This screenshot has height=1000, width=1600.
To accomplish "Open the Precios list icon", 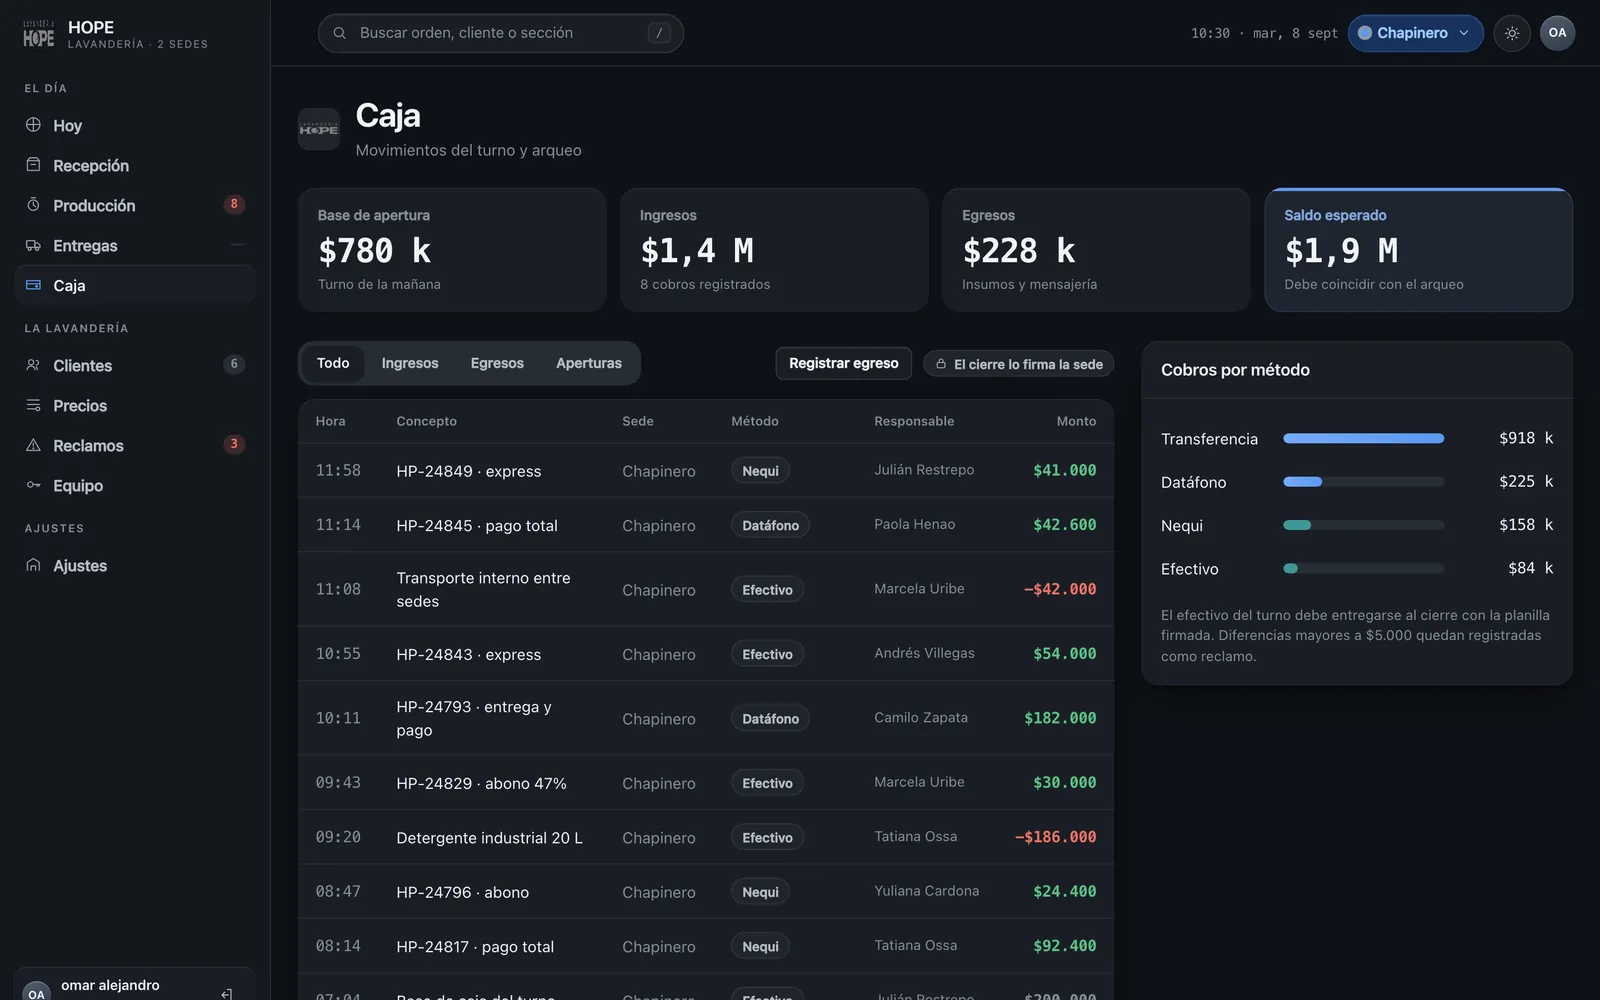I will coord(33,405).
